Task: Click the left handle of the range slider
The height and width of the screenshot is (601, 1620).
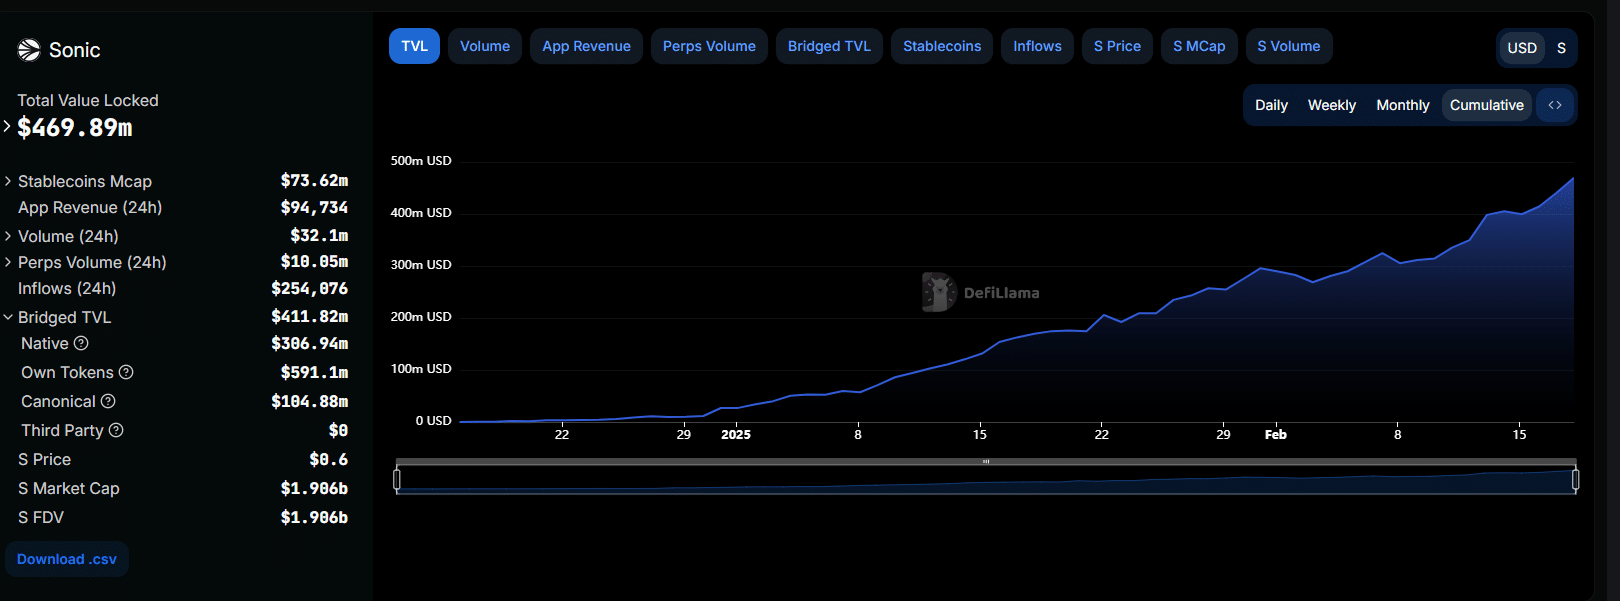Action: 397,480
